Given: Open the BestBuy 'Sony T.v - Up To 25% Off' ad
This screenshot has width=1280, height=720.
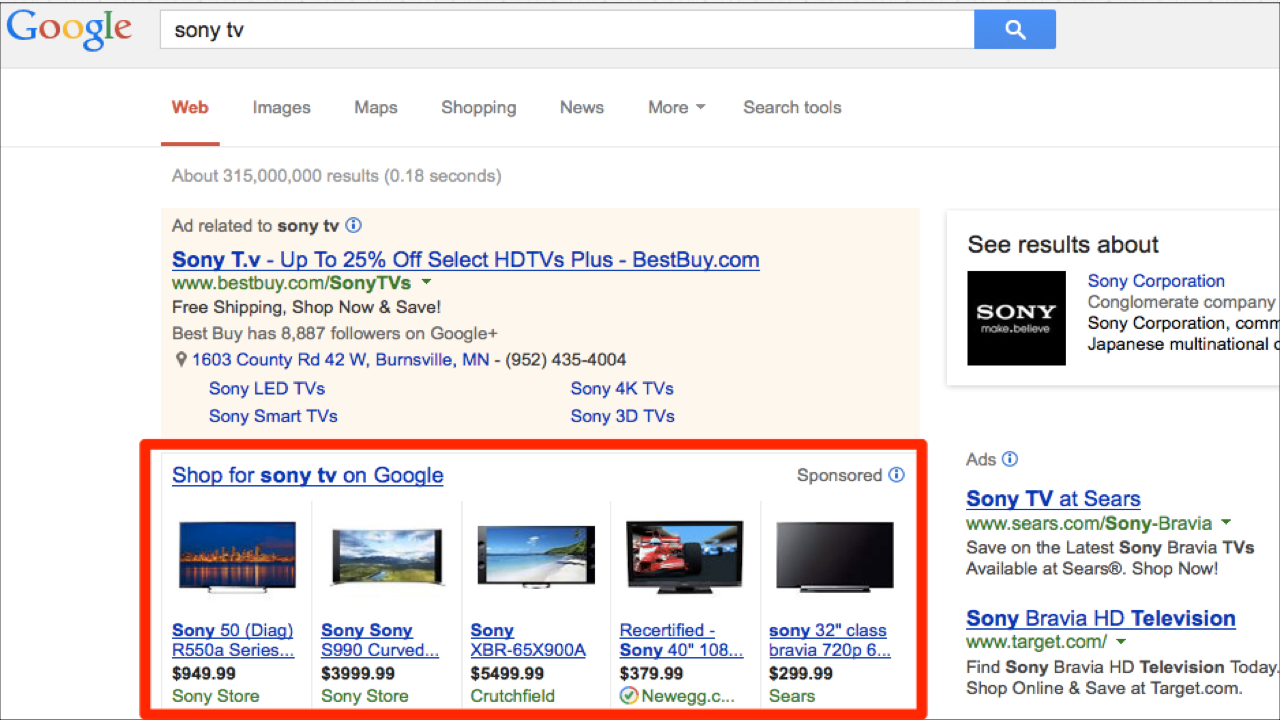Looking at the screenshot, I should click(x=465, y=260).
